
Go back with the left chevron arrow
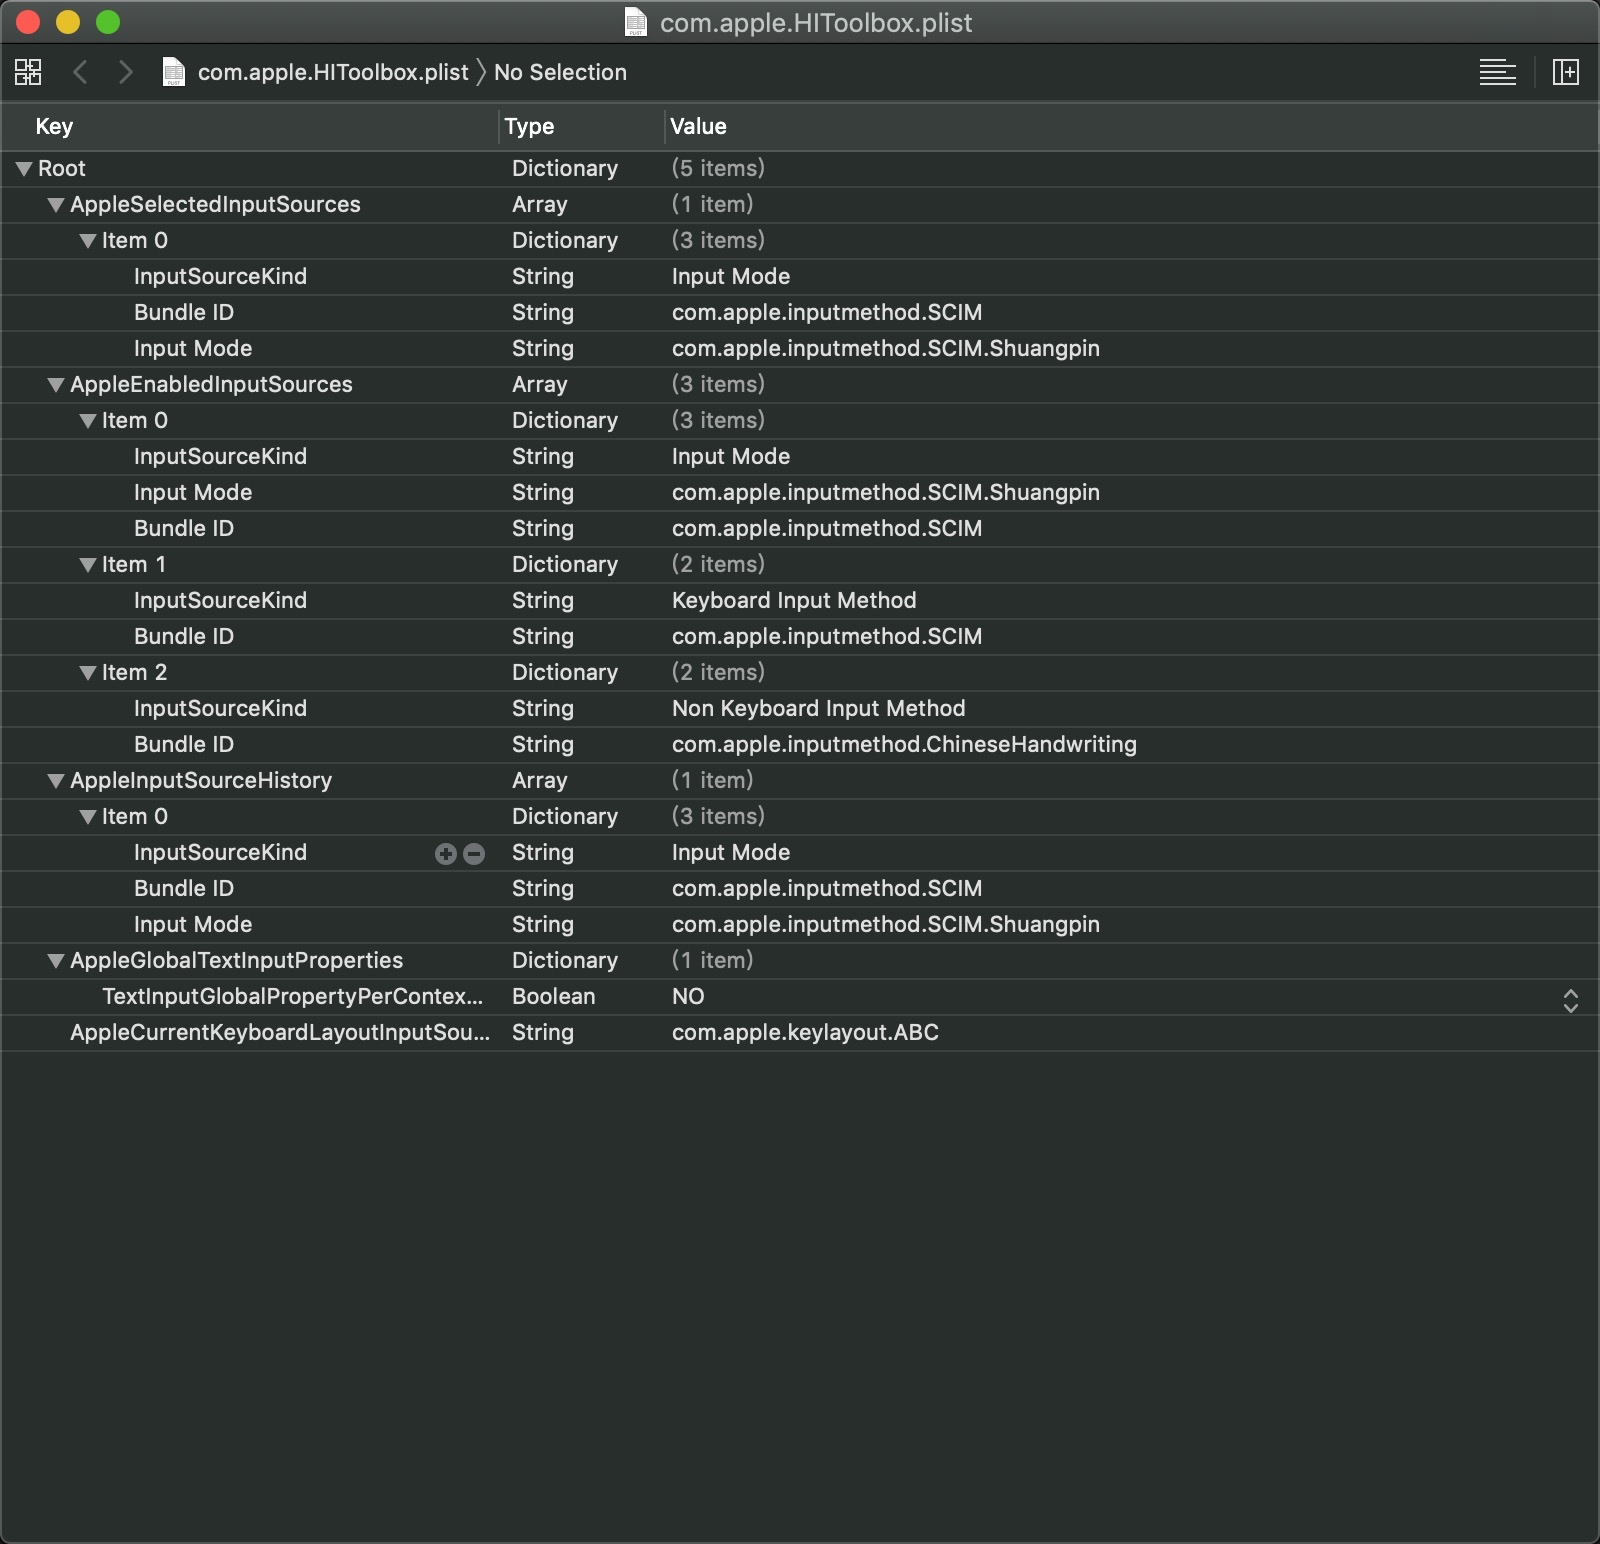tap(81, 72)
